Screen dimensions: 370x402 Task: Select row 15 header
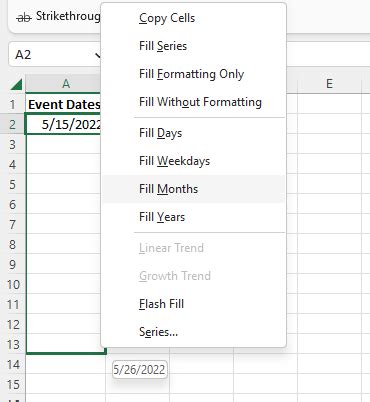(x=13, y=385)
